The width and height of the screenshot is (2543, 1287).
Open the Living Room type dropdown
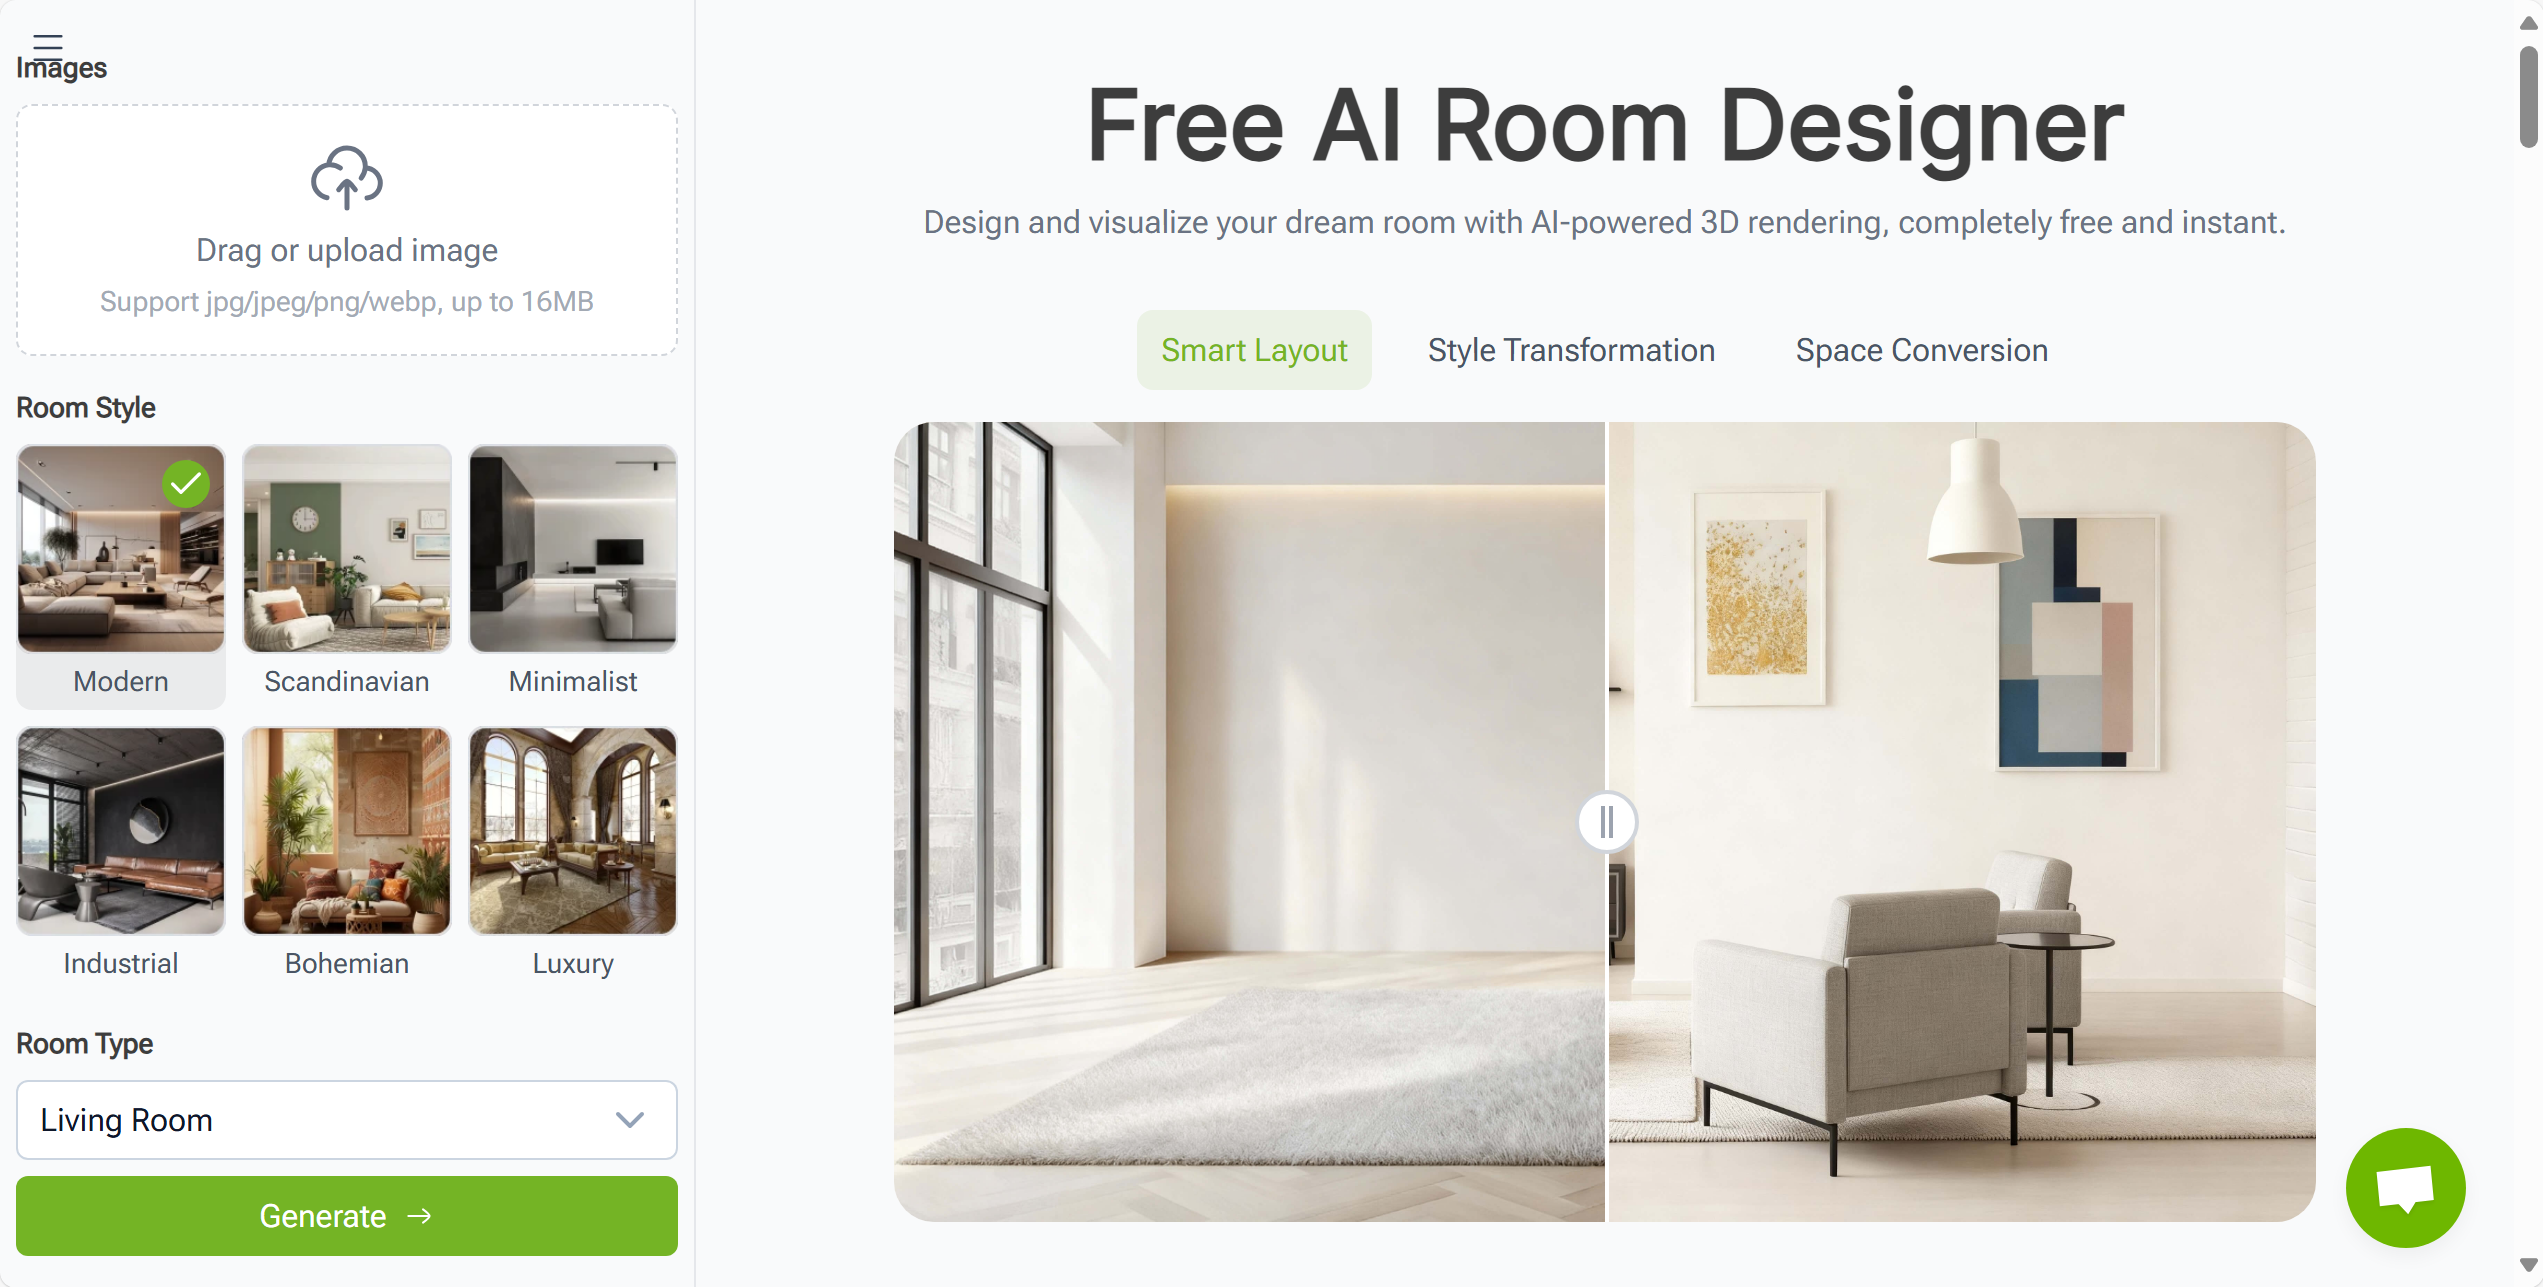pyautogui.click(x=346, y=1119)
